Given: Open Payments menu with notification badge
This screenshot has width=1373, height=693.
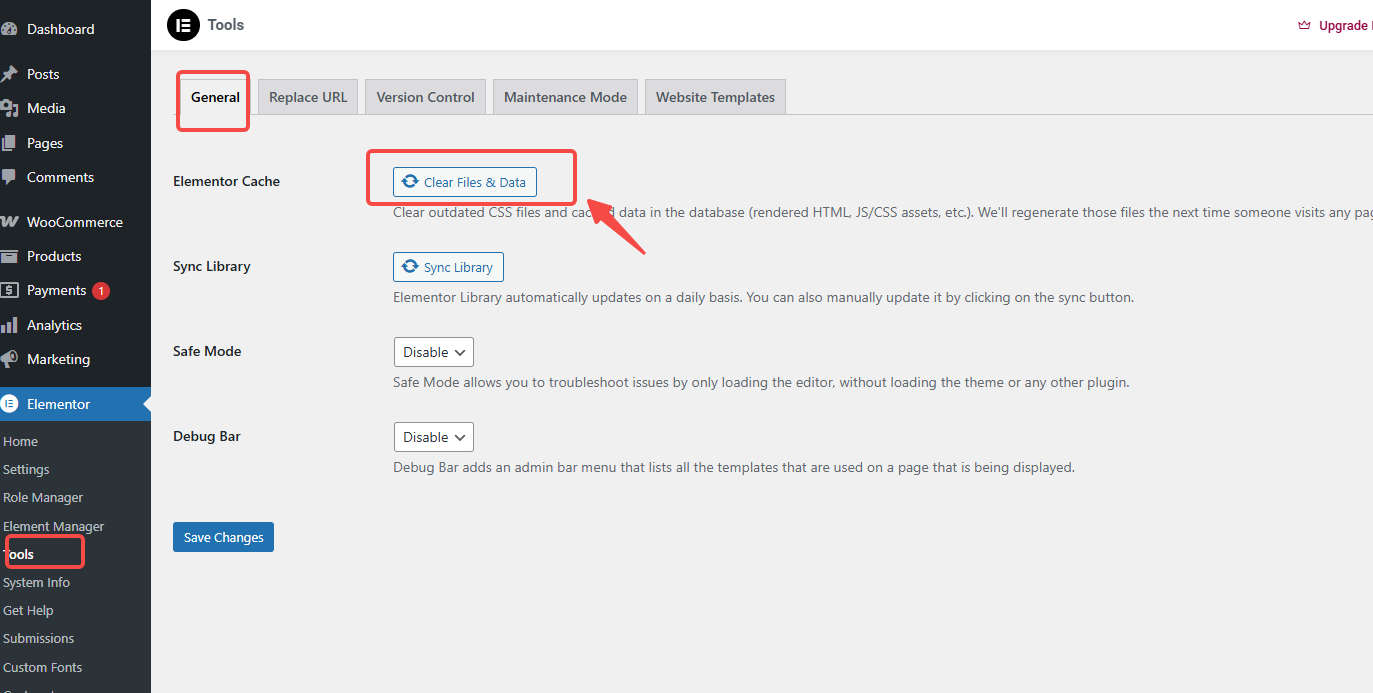Looking at the screenshot, I should pos(57,290).
